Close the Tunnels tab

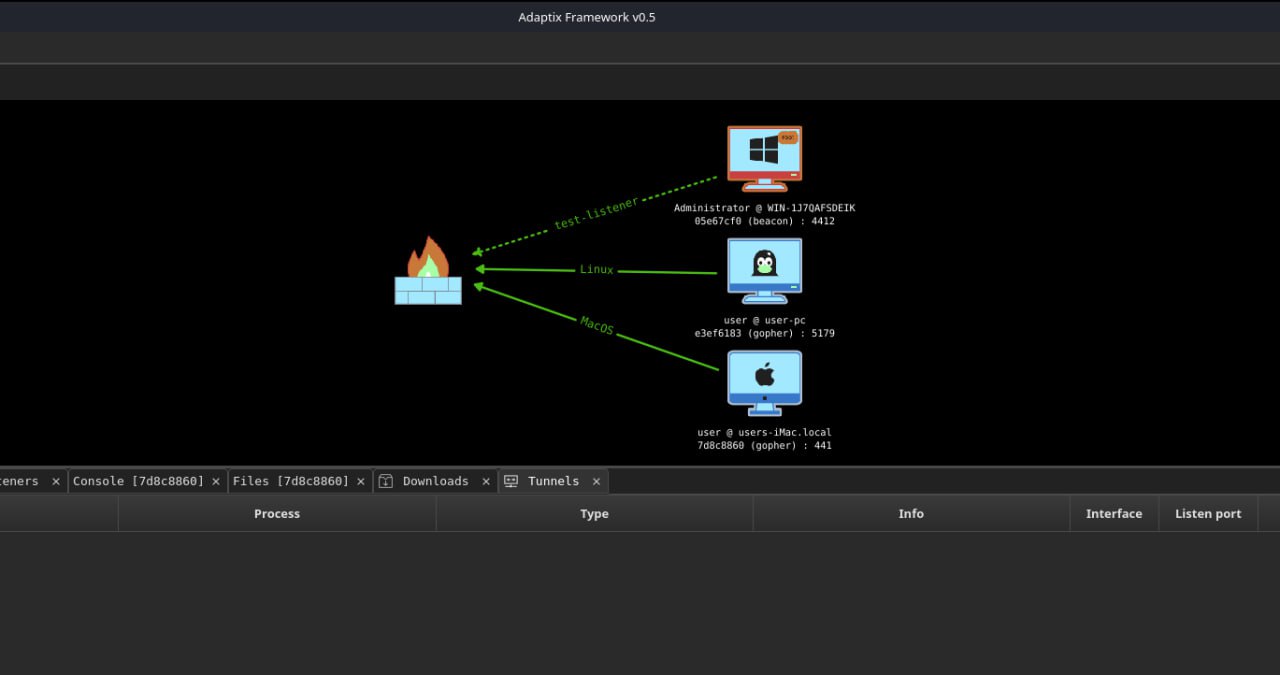click(x=596, y=481)
